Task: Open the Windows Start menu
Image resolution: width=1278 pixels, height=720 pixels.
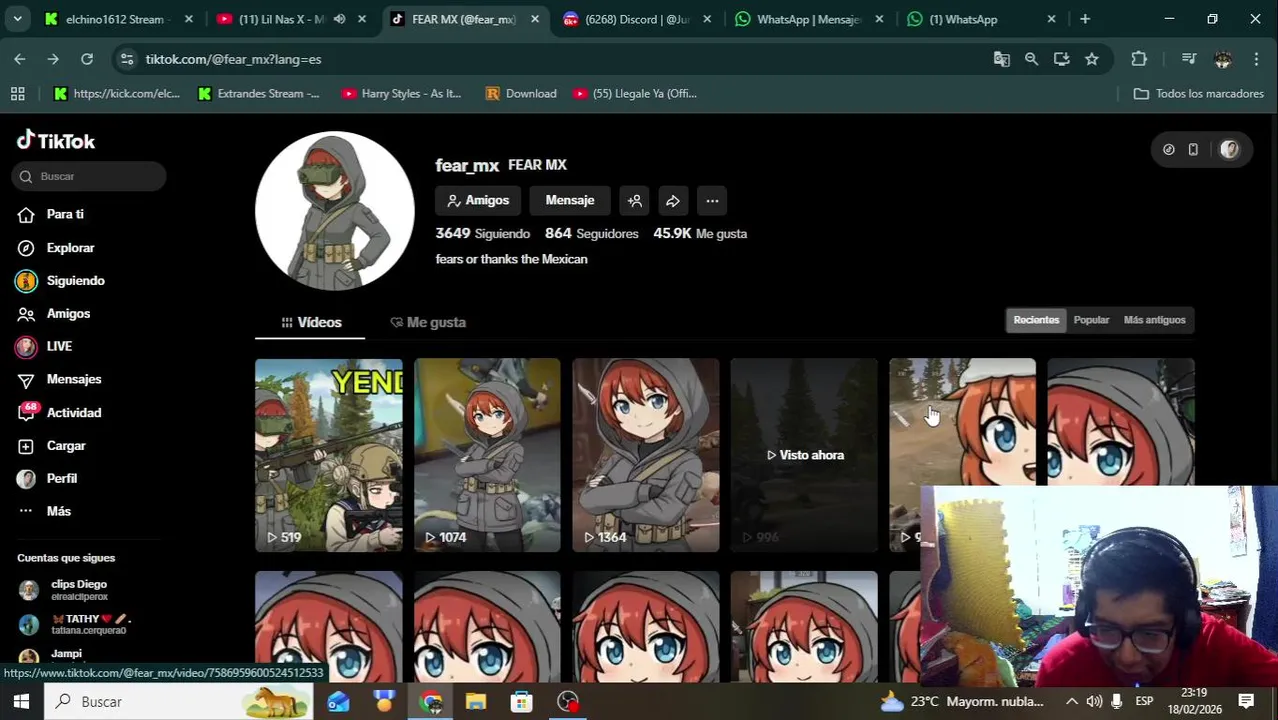Action: pyautogui.click(x=21, y=702)
